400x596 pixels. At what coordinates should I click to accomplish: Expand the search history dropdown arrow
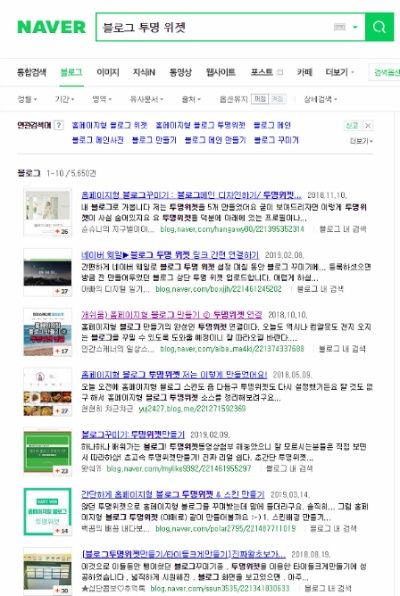click(355, 27)
